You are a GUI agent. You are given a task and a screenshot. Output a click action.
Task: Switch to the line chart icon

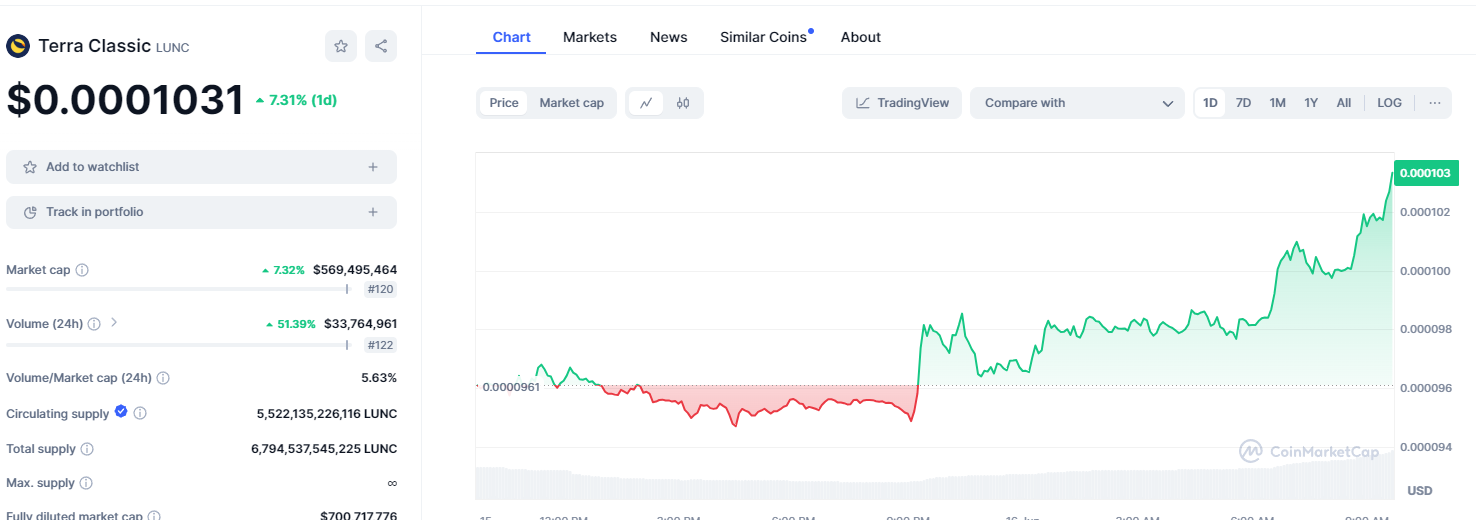(x=646, y=103)
